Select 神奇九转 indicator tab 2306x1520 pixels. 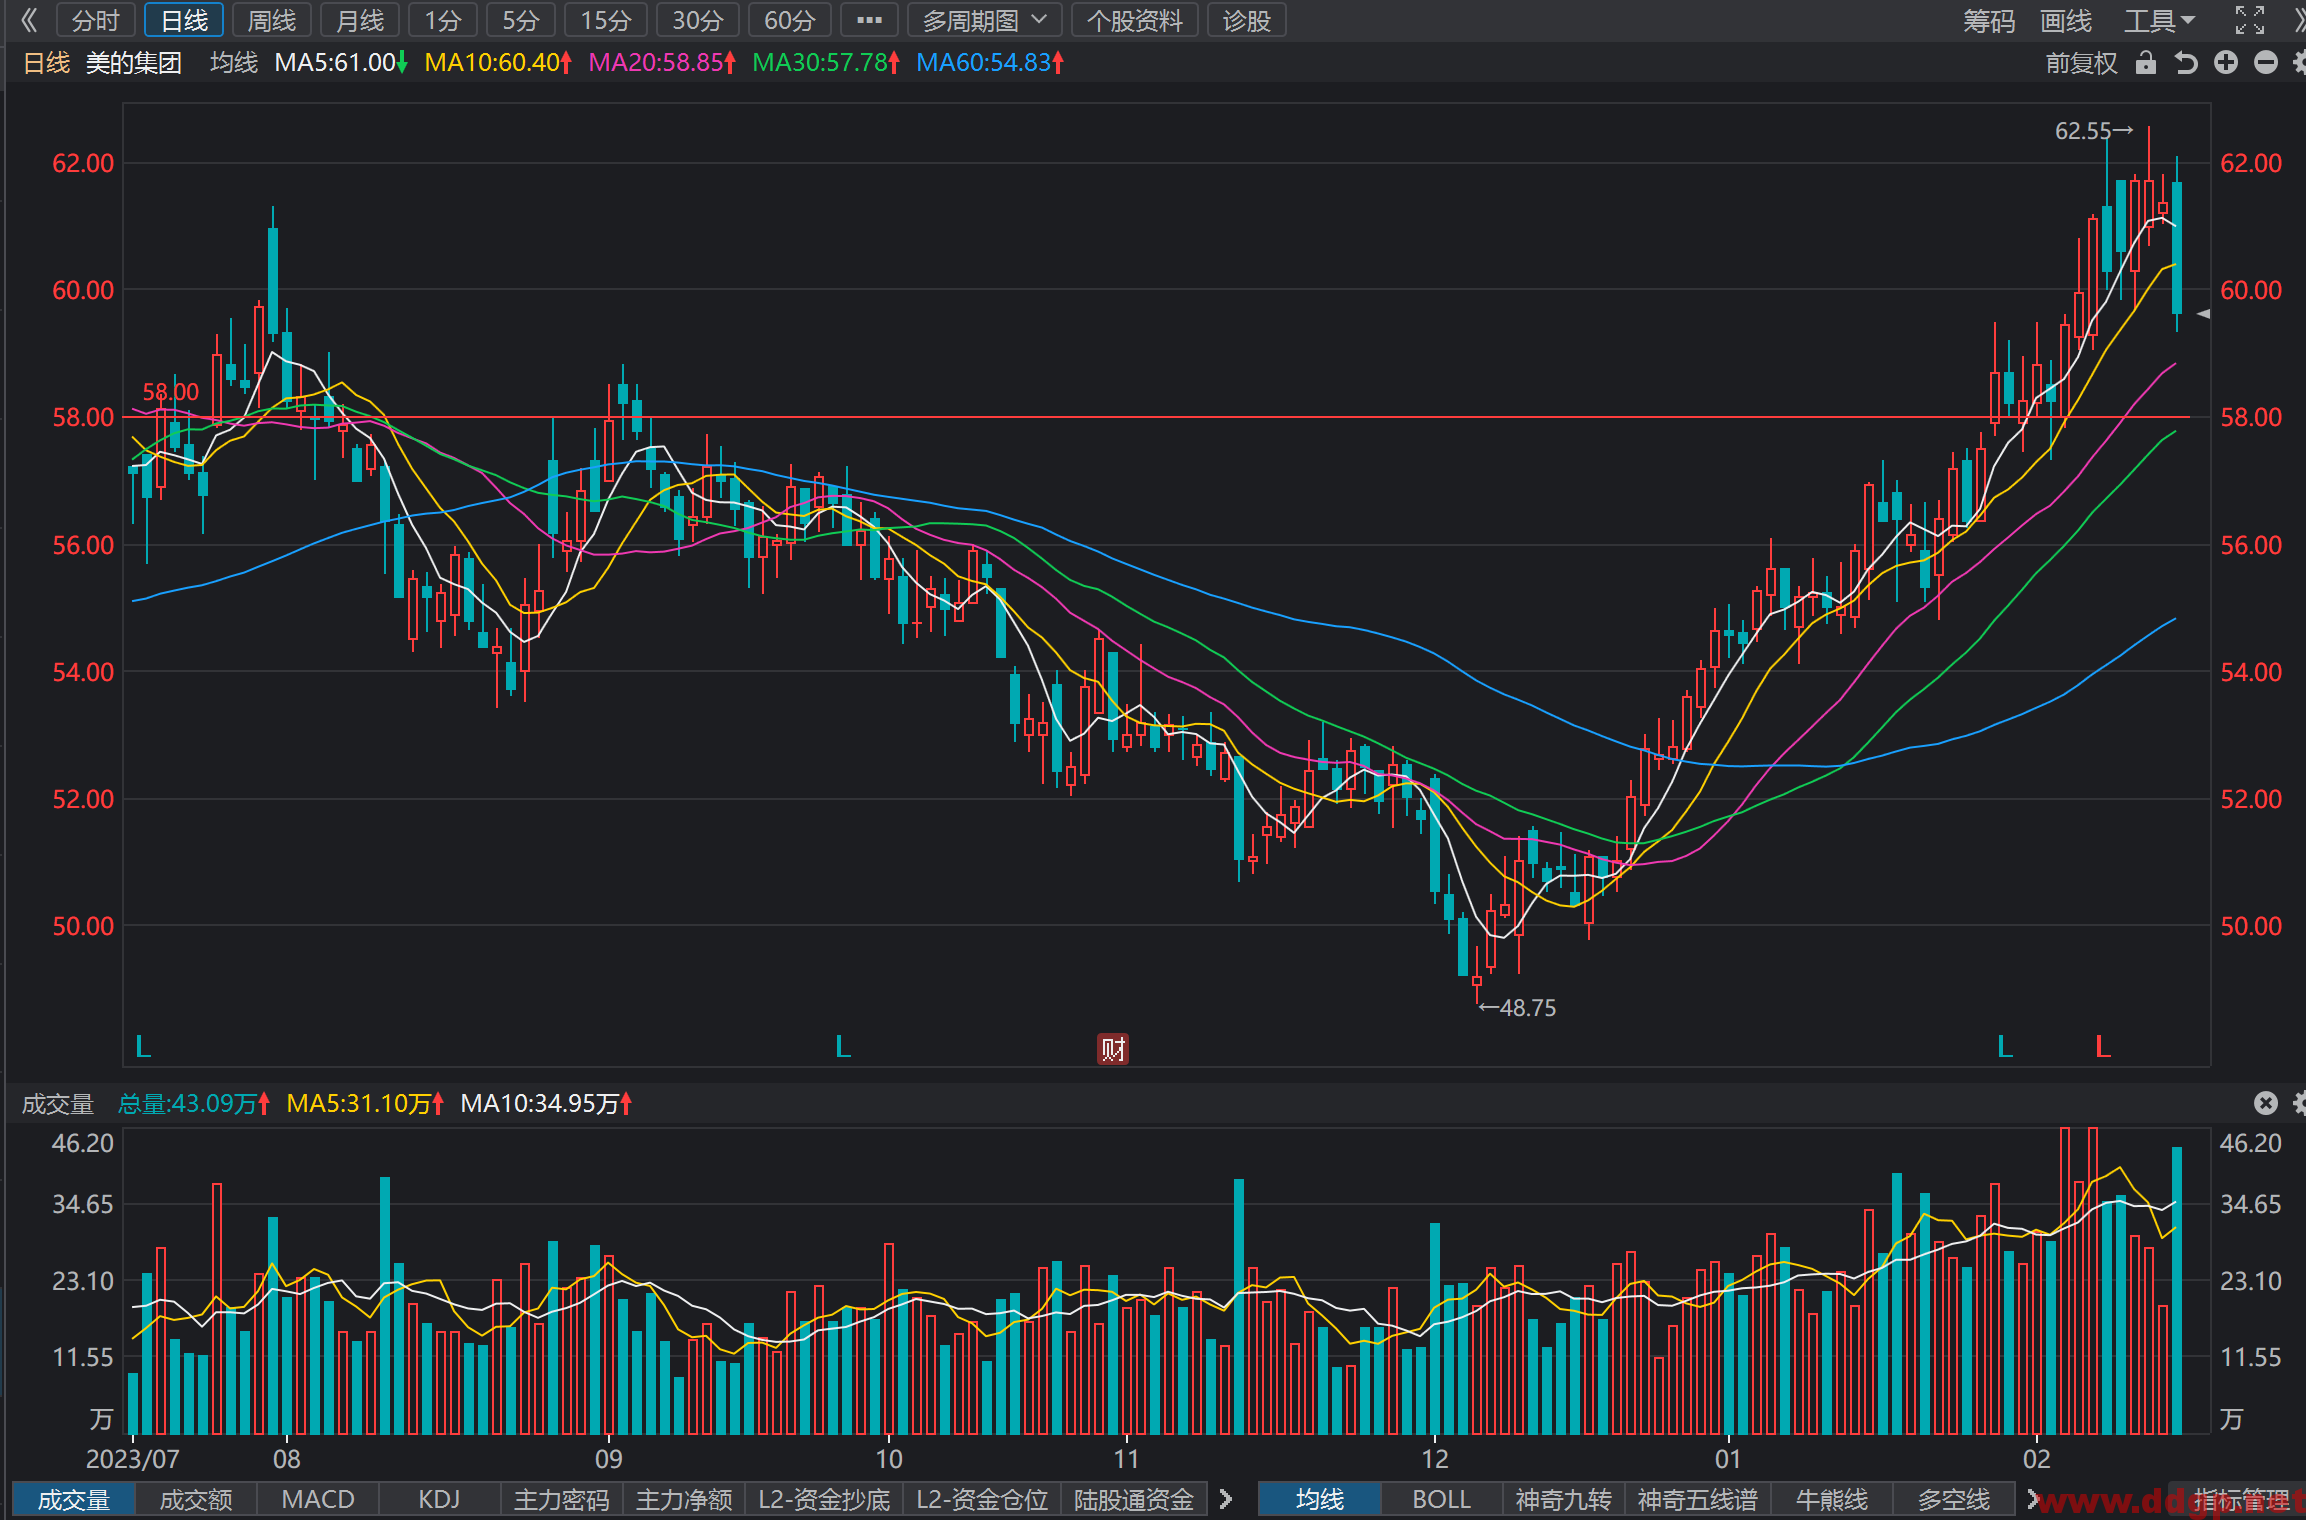coord(1563,1500)
